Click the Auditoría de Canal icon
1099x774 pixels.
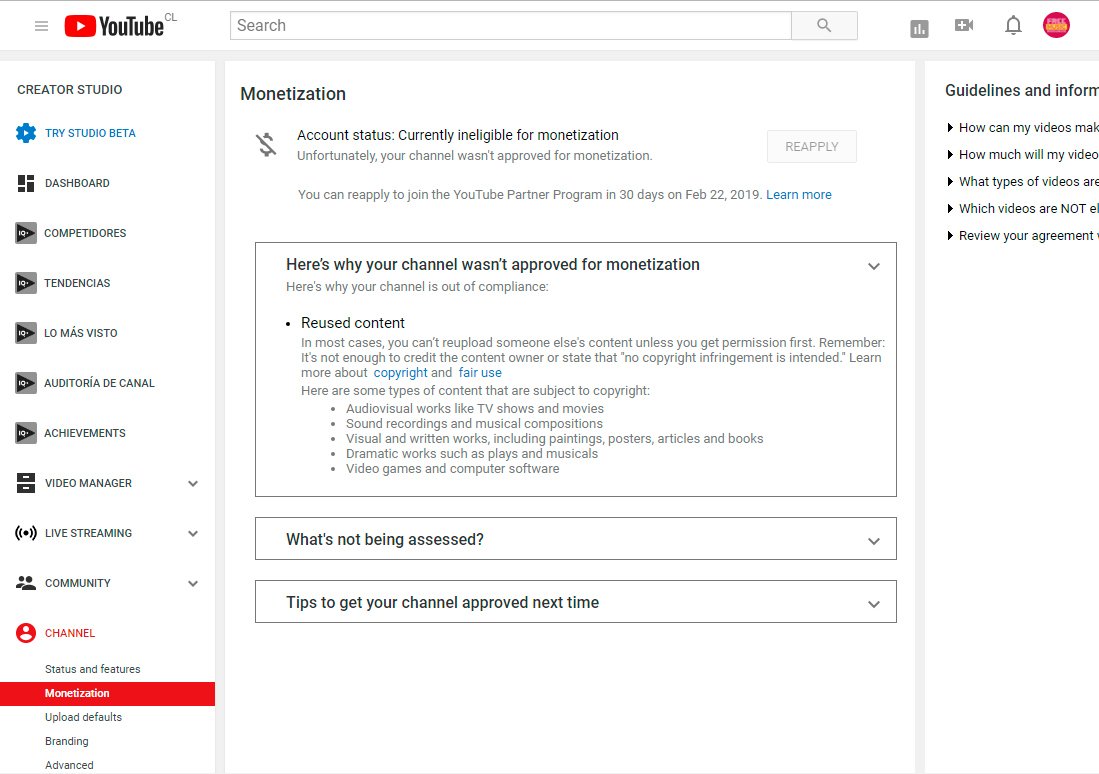pos(26,383)
